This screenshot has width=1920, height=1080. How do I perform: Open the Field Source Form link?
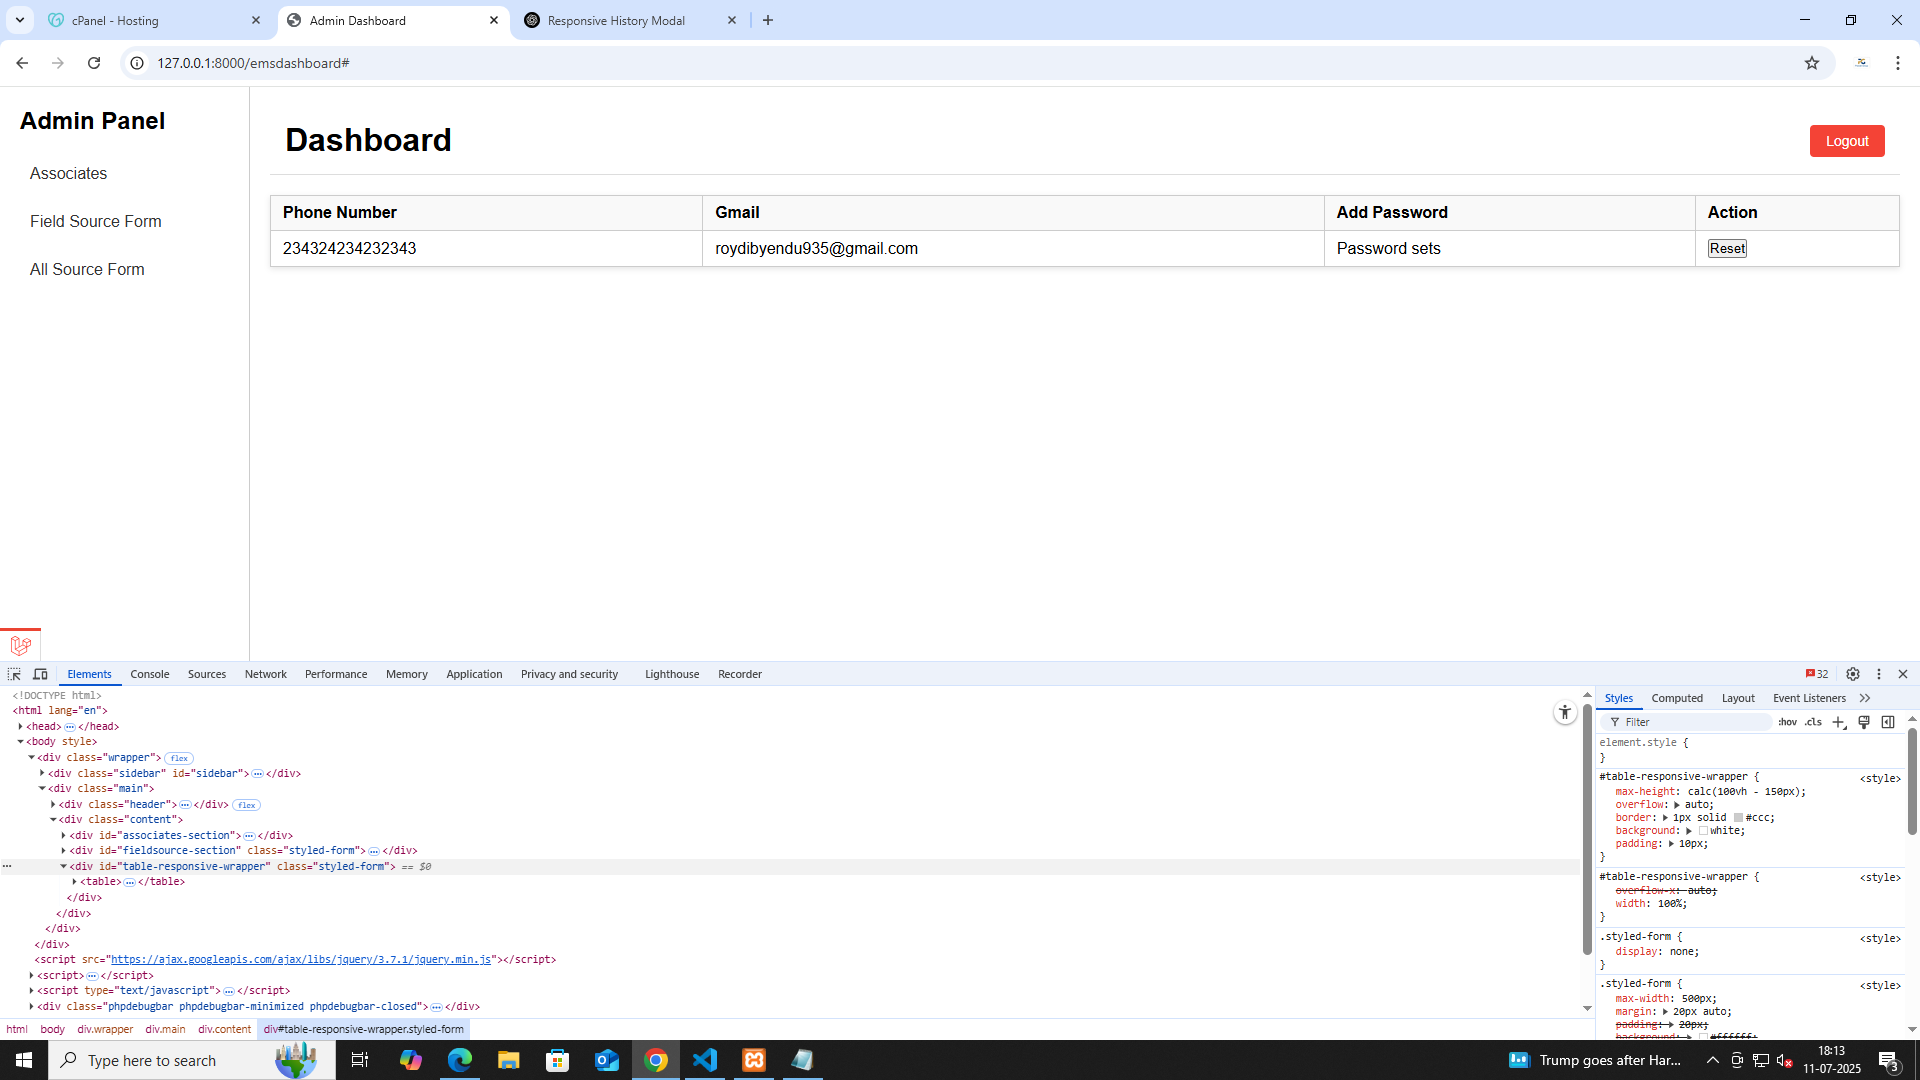click(96, 222)
